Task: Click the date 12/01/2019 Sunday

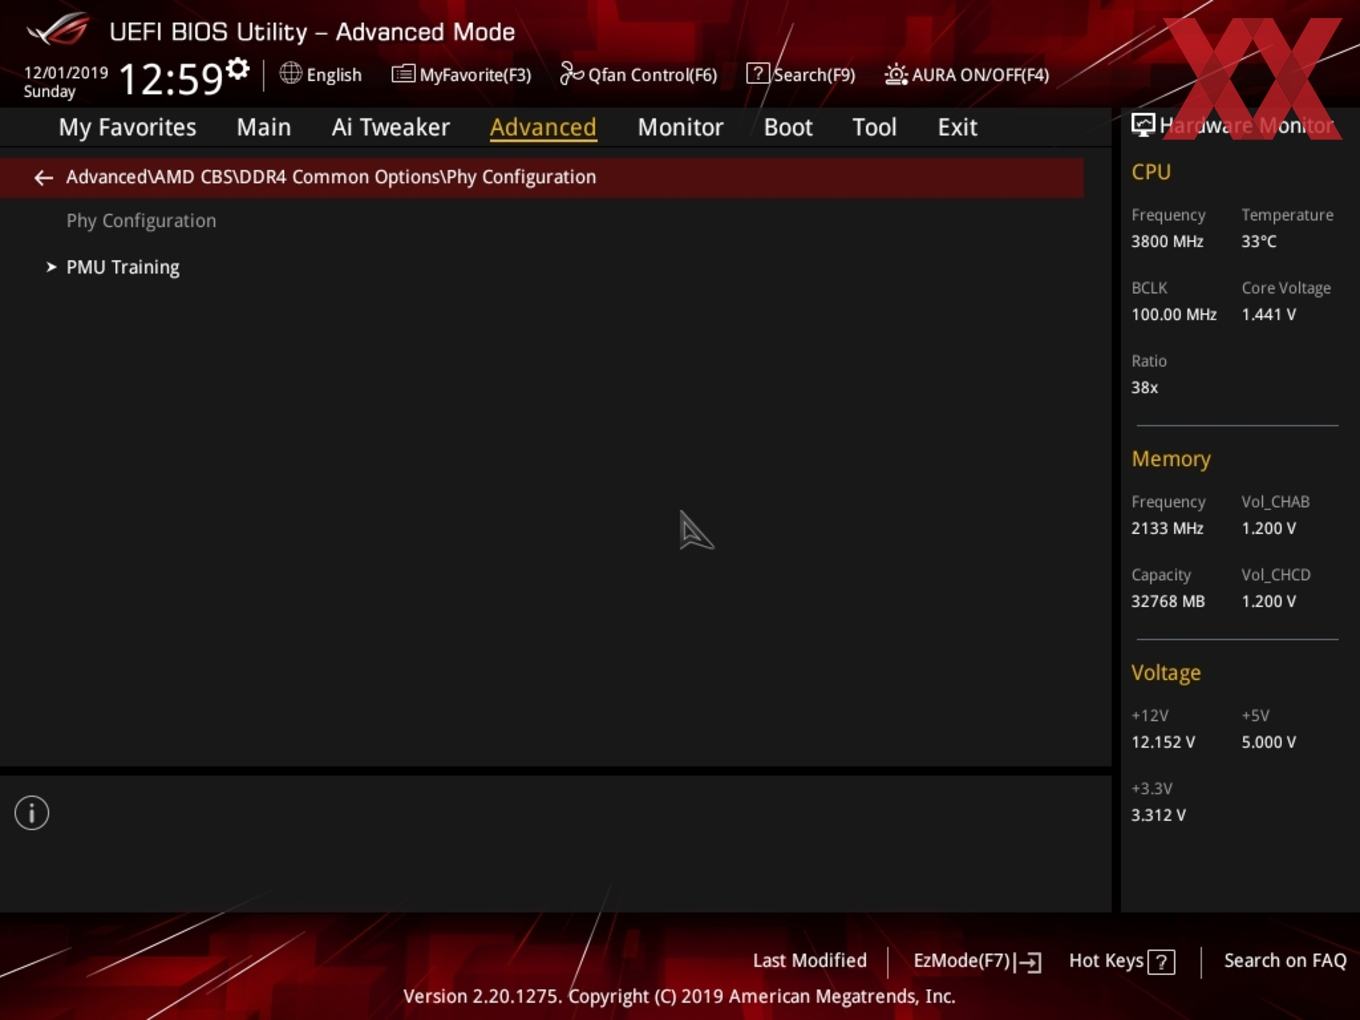Action: pos(65,82)
